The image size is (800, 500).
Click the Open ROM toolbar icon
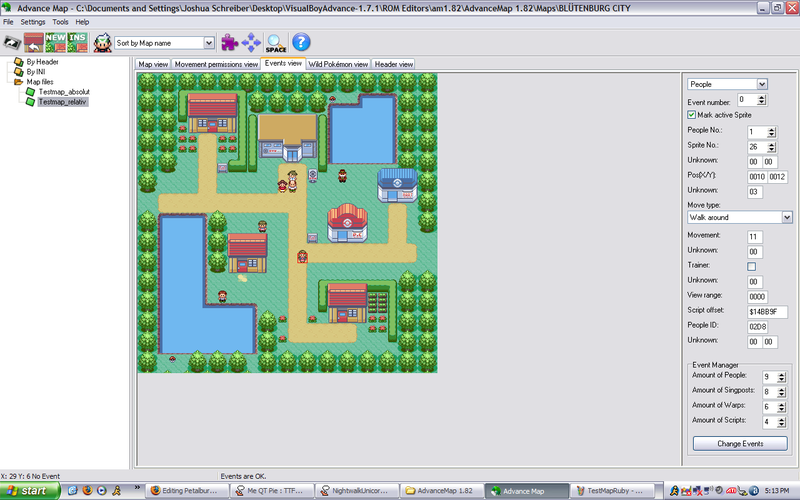click(12, 43)
